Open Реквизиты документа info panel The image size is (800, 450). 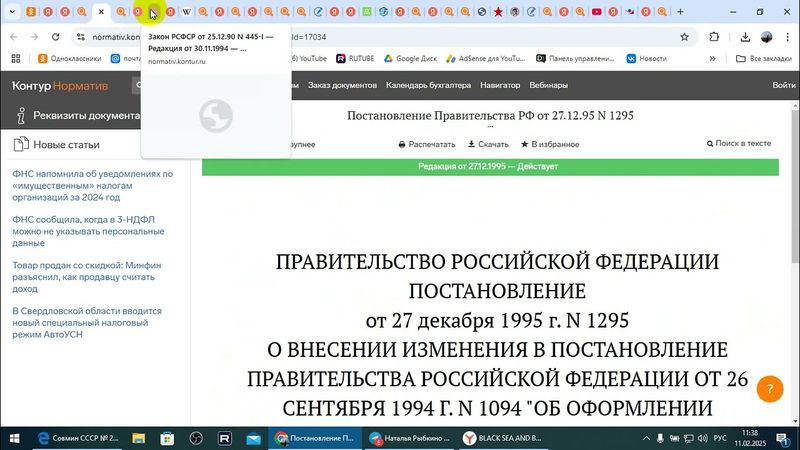click(77, 115)
